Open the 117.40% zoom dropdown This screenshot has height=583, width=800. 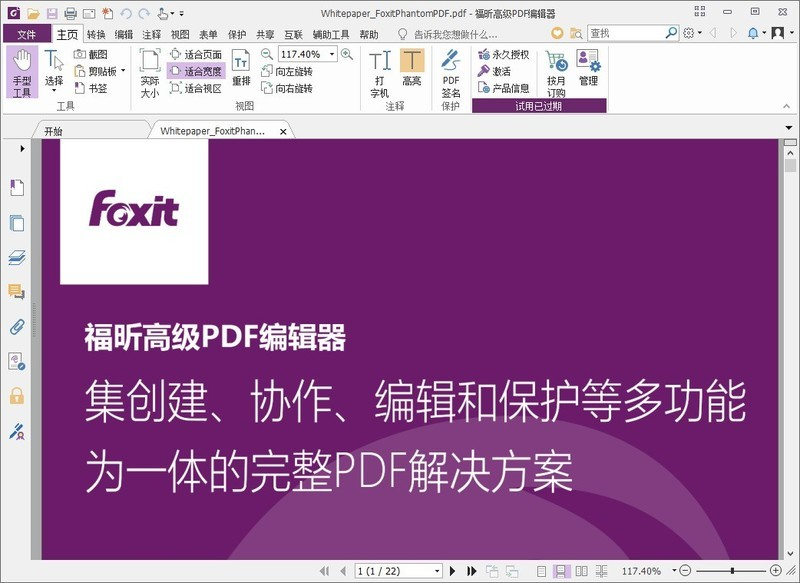[332, 54]
